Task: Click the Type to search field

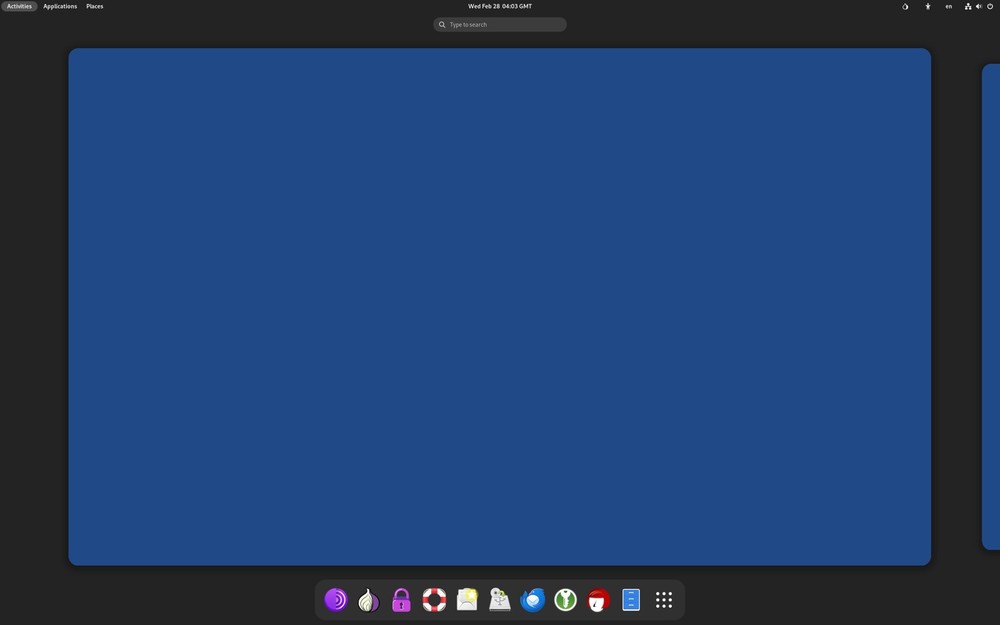Action: click(500, 24)
